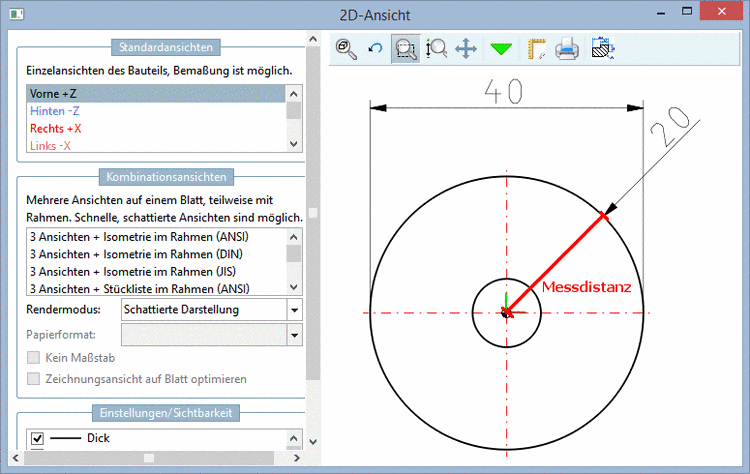This screenshot has width=750, height=474.
Task: Choose 3 Ansichten + Isometrie im Rahmen (ANSI)
Action: [156, 237]
